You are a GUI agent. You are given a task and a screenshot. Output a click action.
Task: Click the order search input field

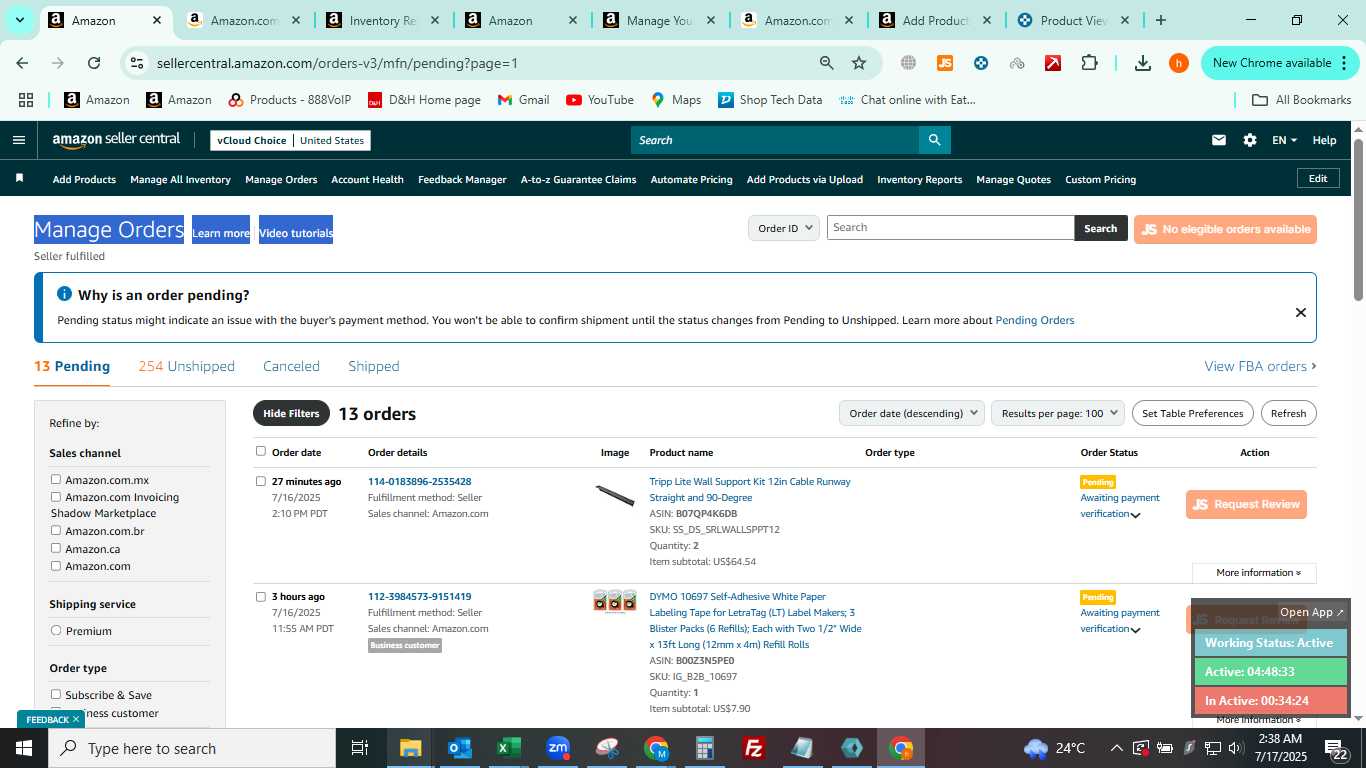pos(950,228)
